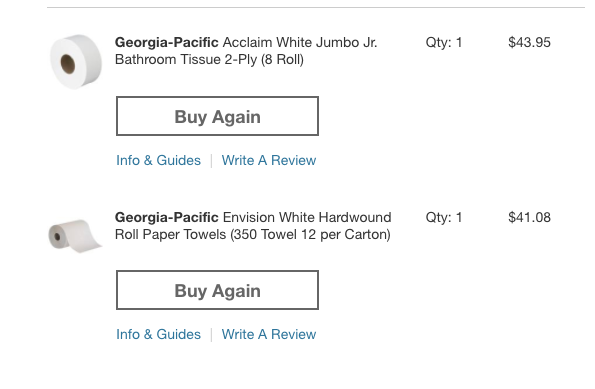Write A Review for Envision paper towels
The width and height of the screenshot is (595, 389).
(269, 334)
